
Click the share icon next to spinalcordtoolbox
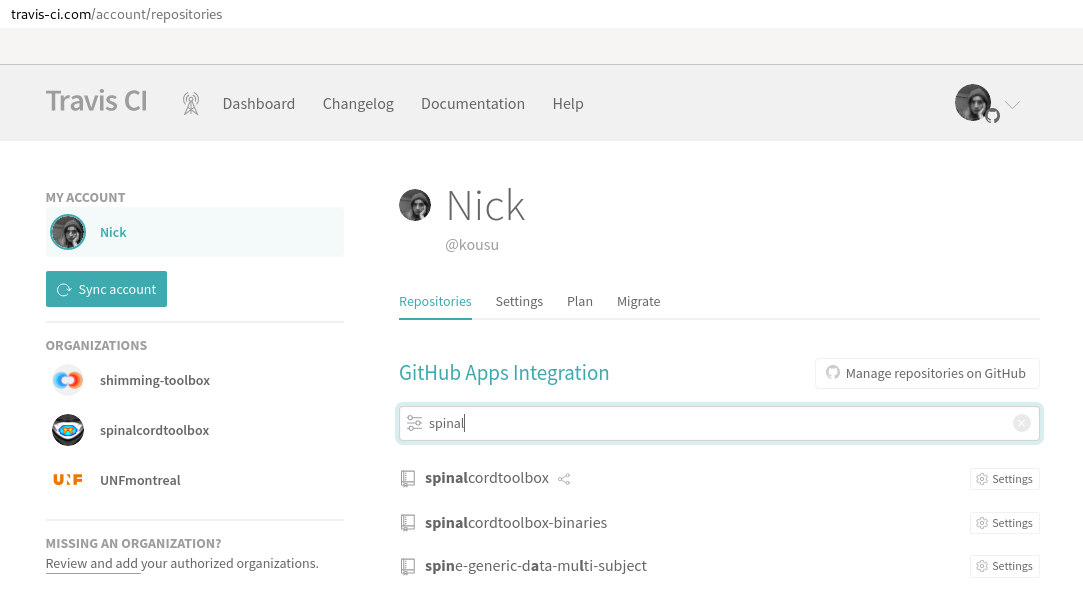pos(564,479)
